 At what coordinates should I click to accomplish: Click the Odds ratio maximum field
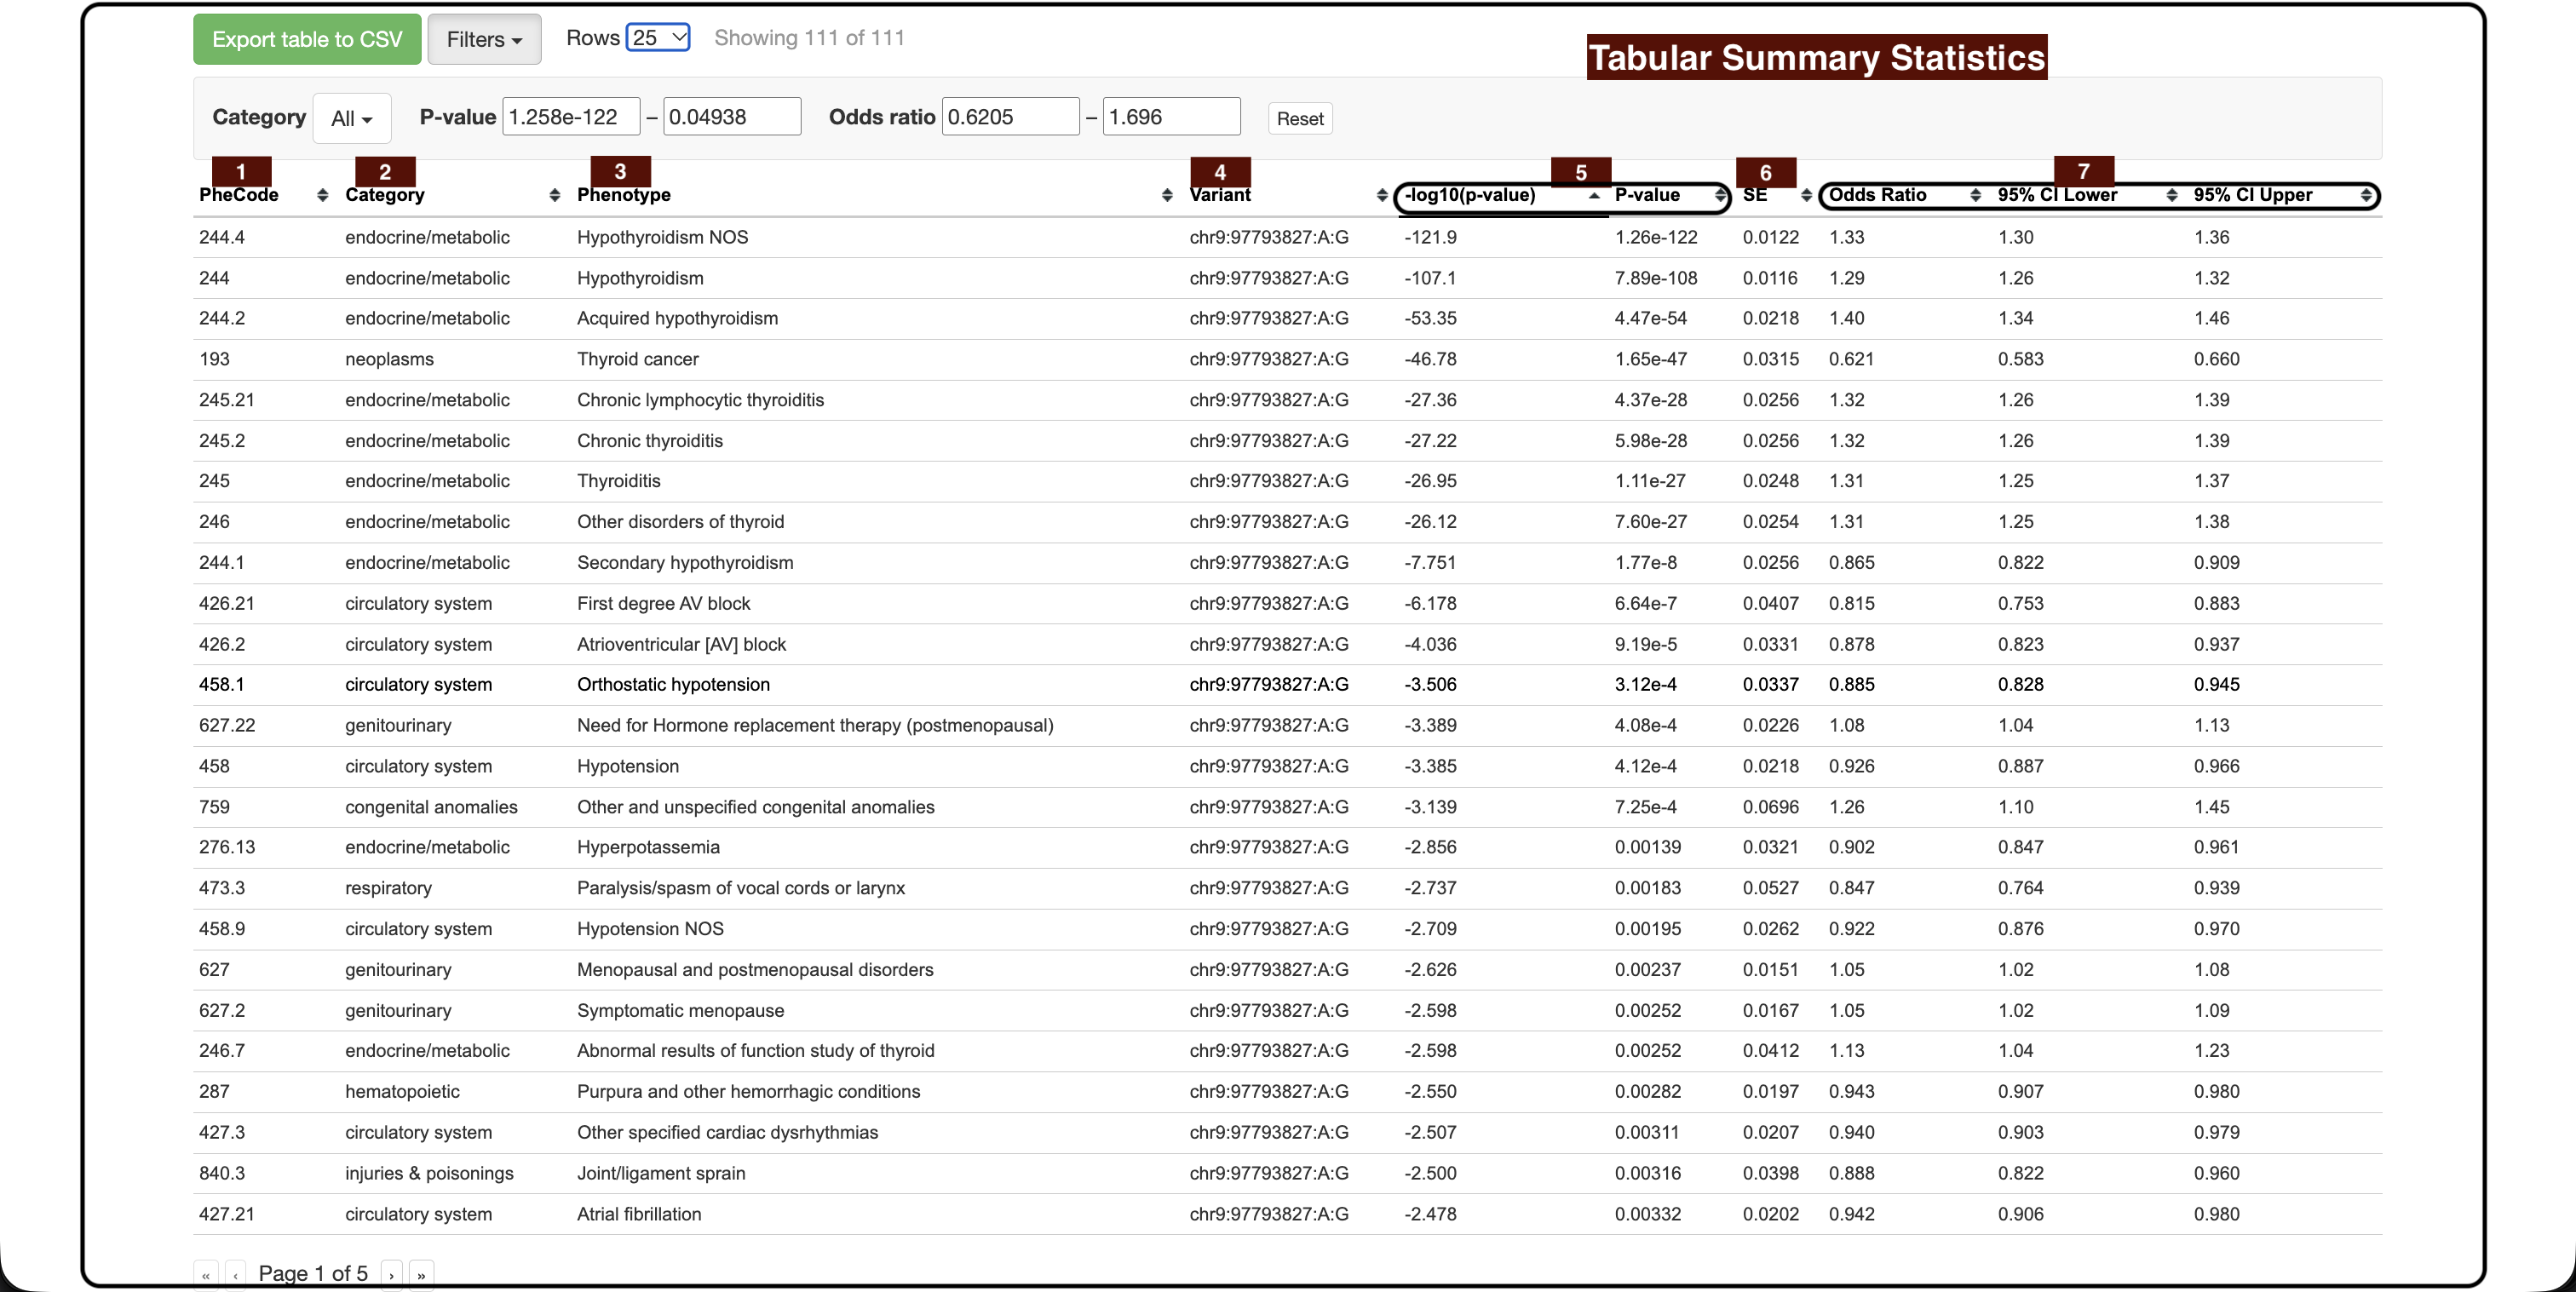(1172, 117)
